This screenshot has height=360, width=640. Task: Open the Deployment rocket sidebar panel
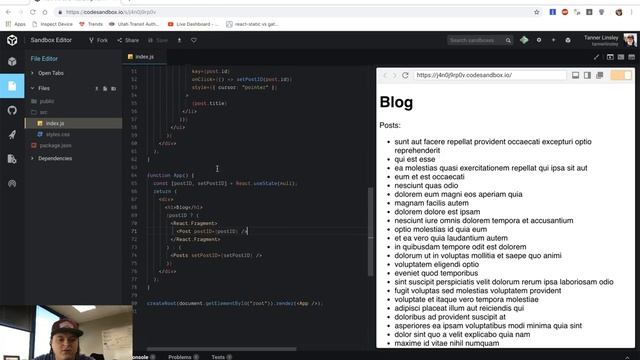[12, 135]
